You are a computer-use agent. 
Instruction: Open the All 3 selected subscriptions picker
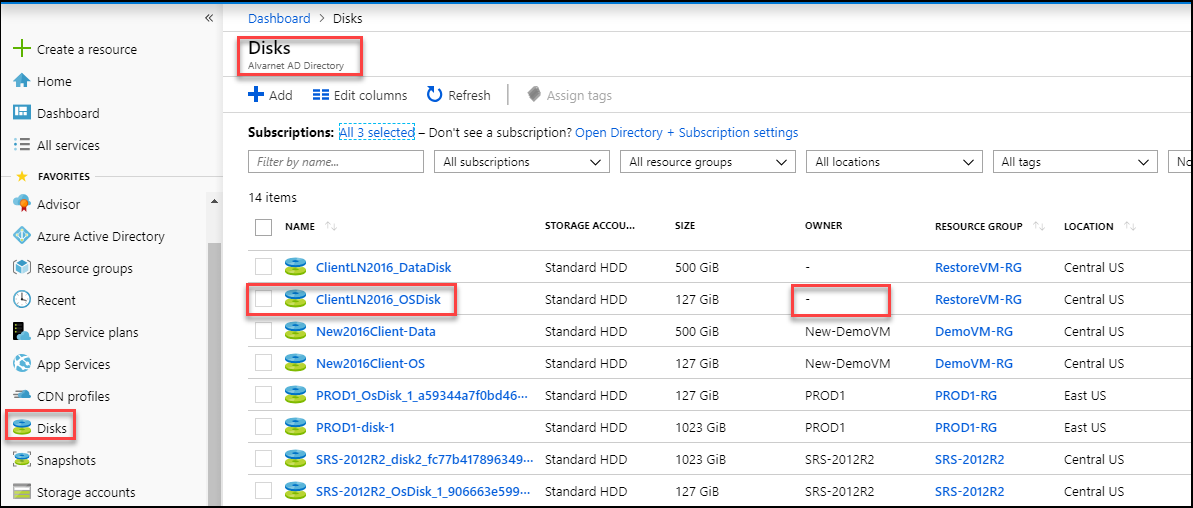coord(377,132)
